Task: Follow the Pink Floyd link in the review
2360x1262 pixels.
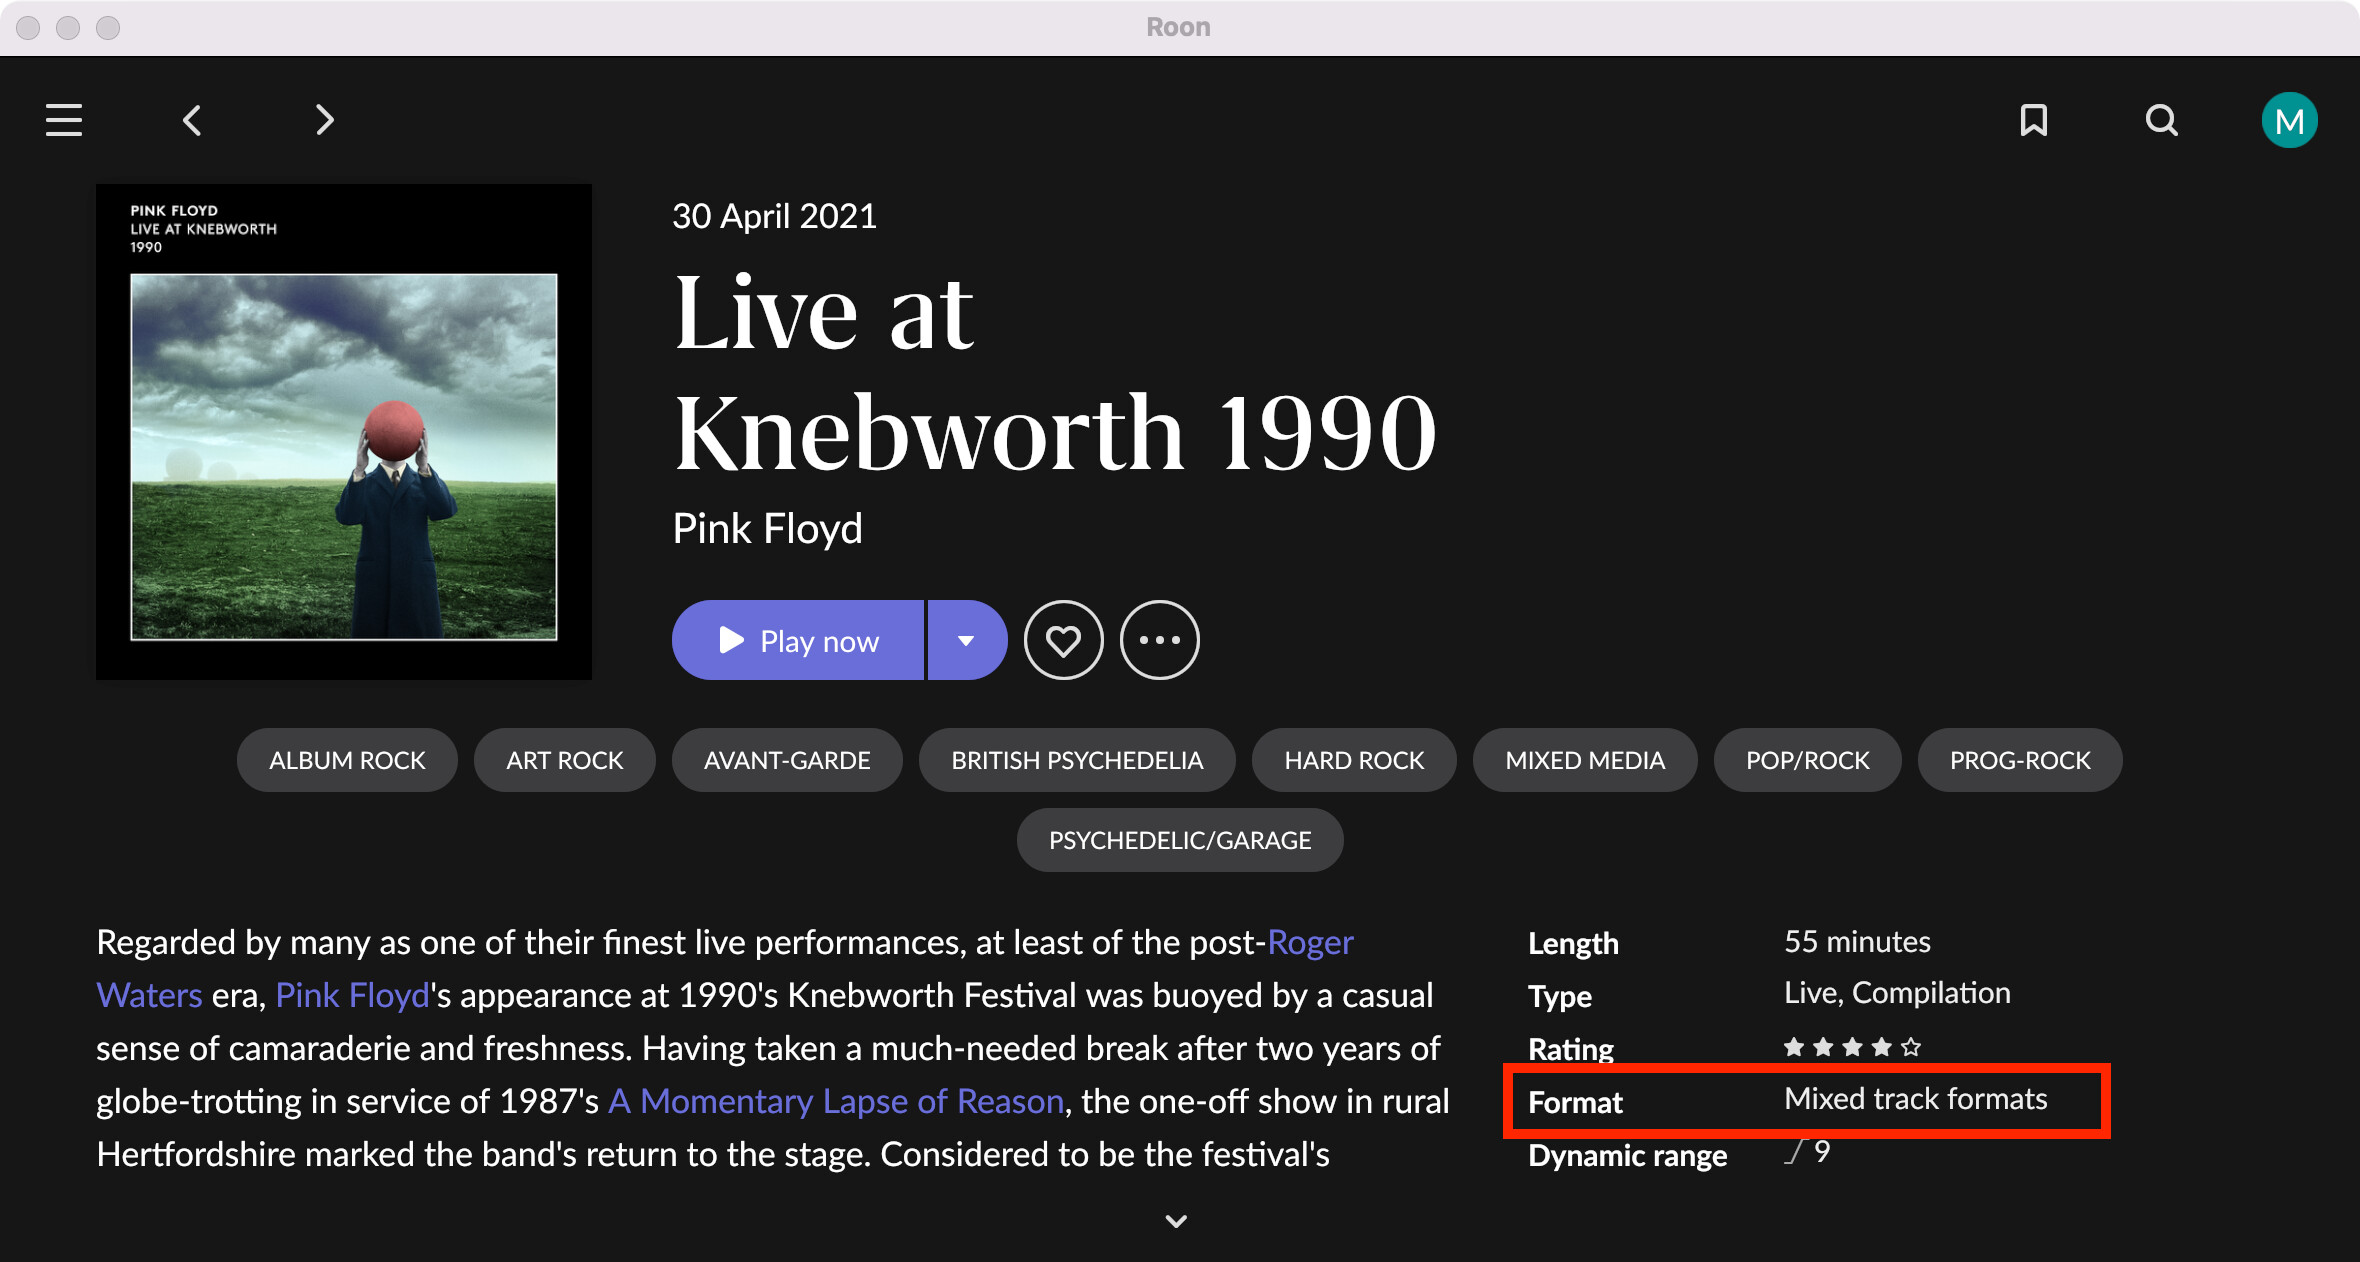Action: [352, 995]
